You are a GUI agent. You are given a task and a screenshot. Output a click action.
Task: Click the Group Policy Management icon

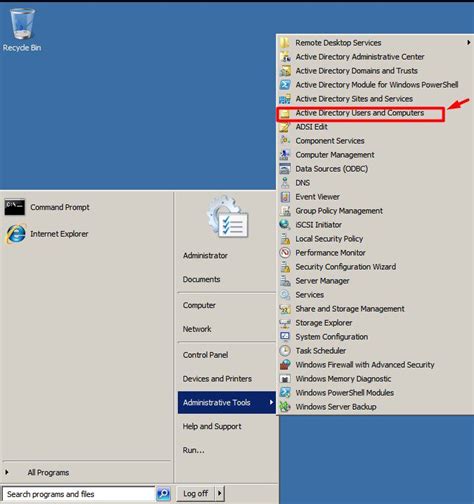click(285, 211)
